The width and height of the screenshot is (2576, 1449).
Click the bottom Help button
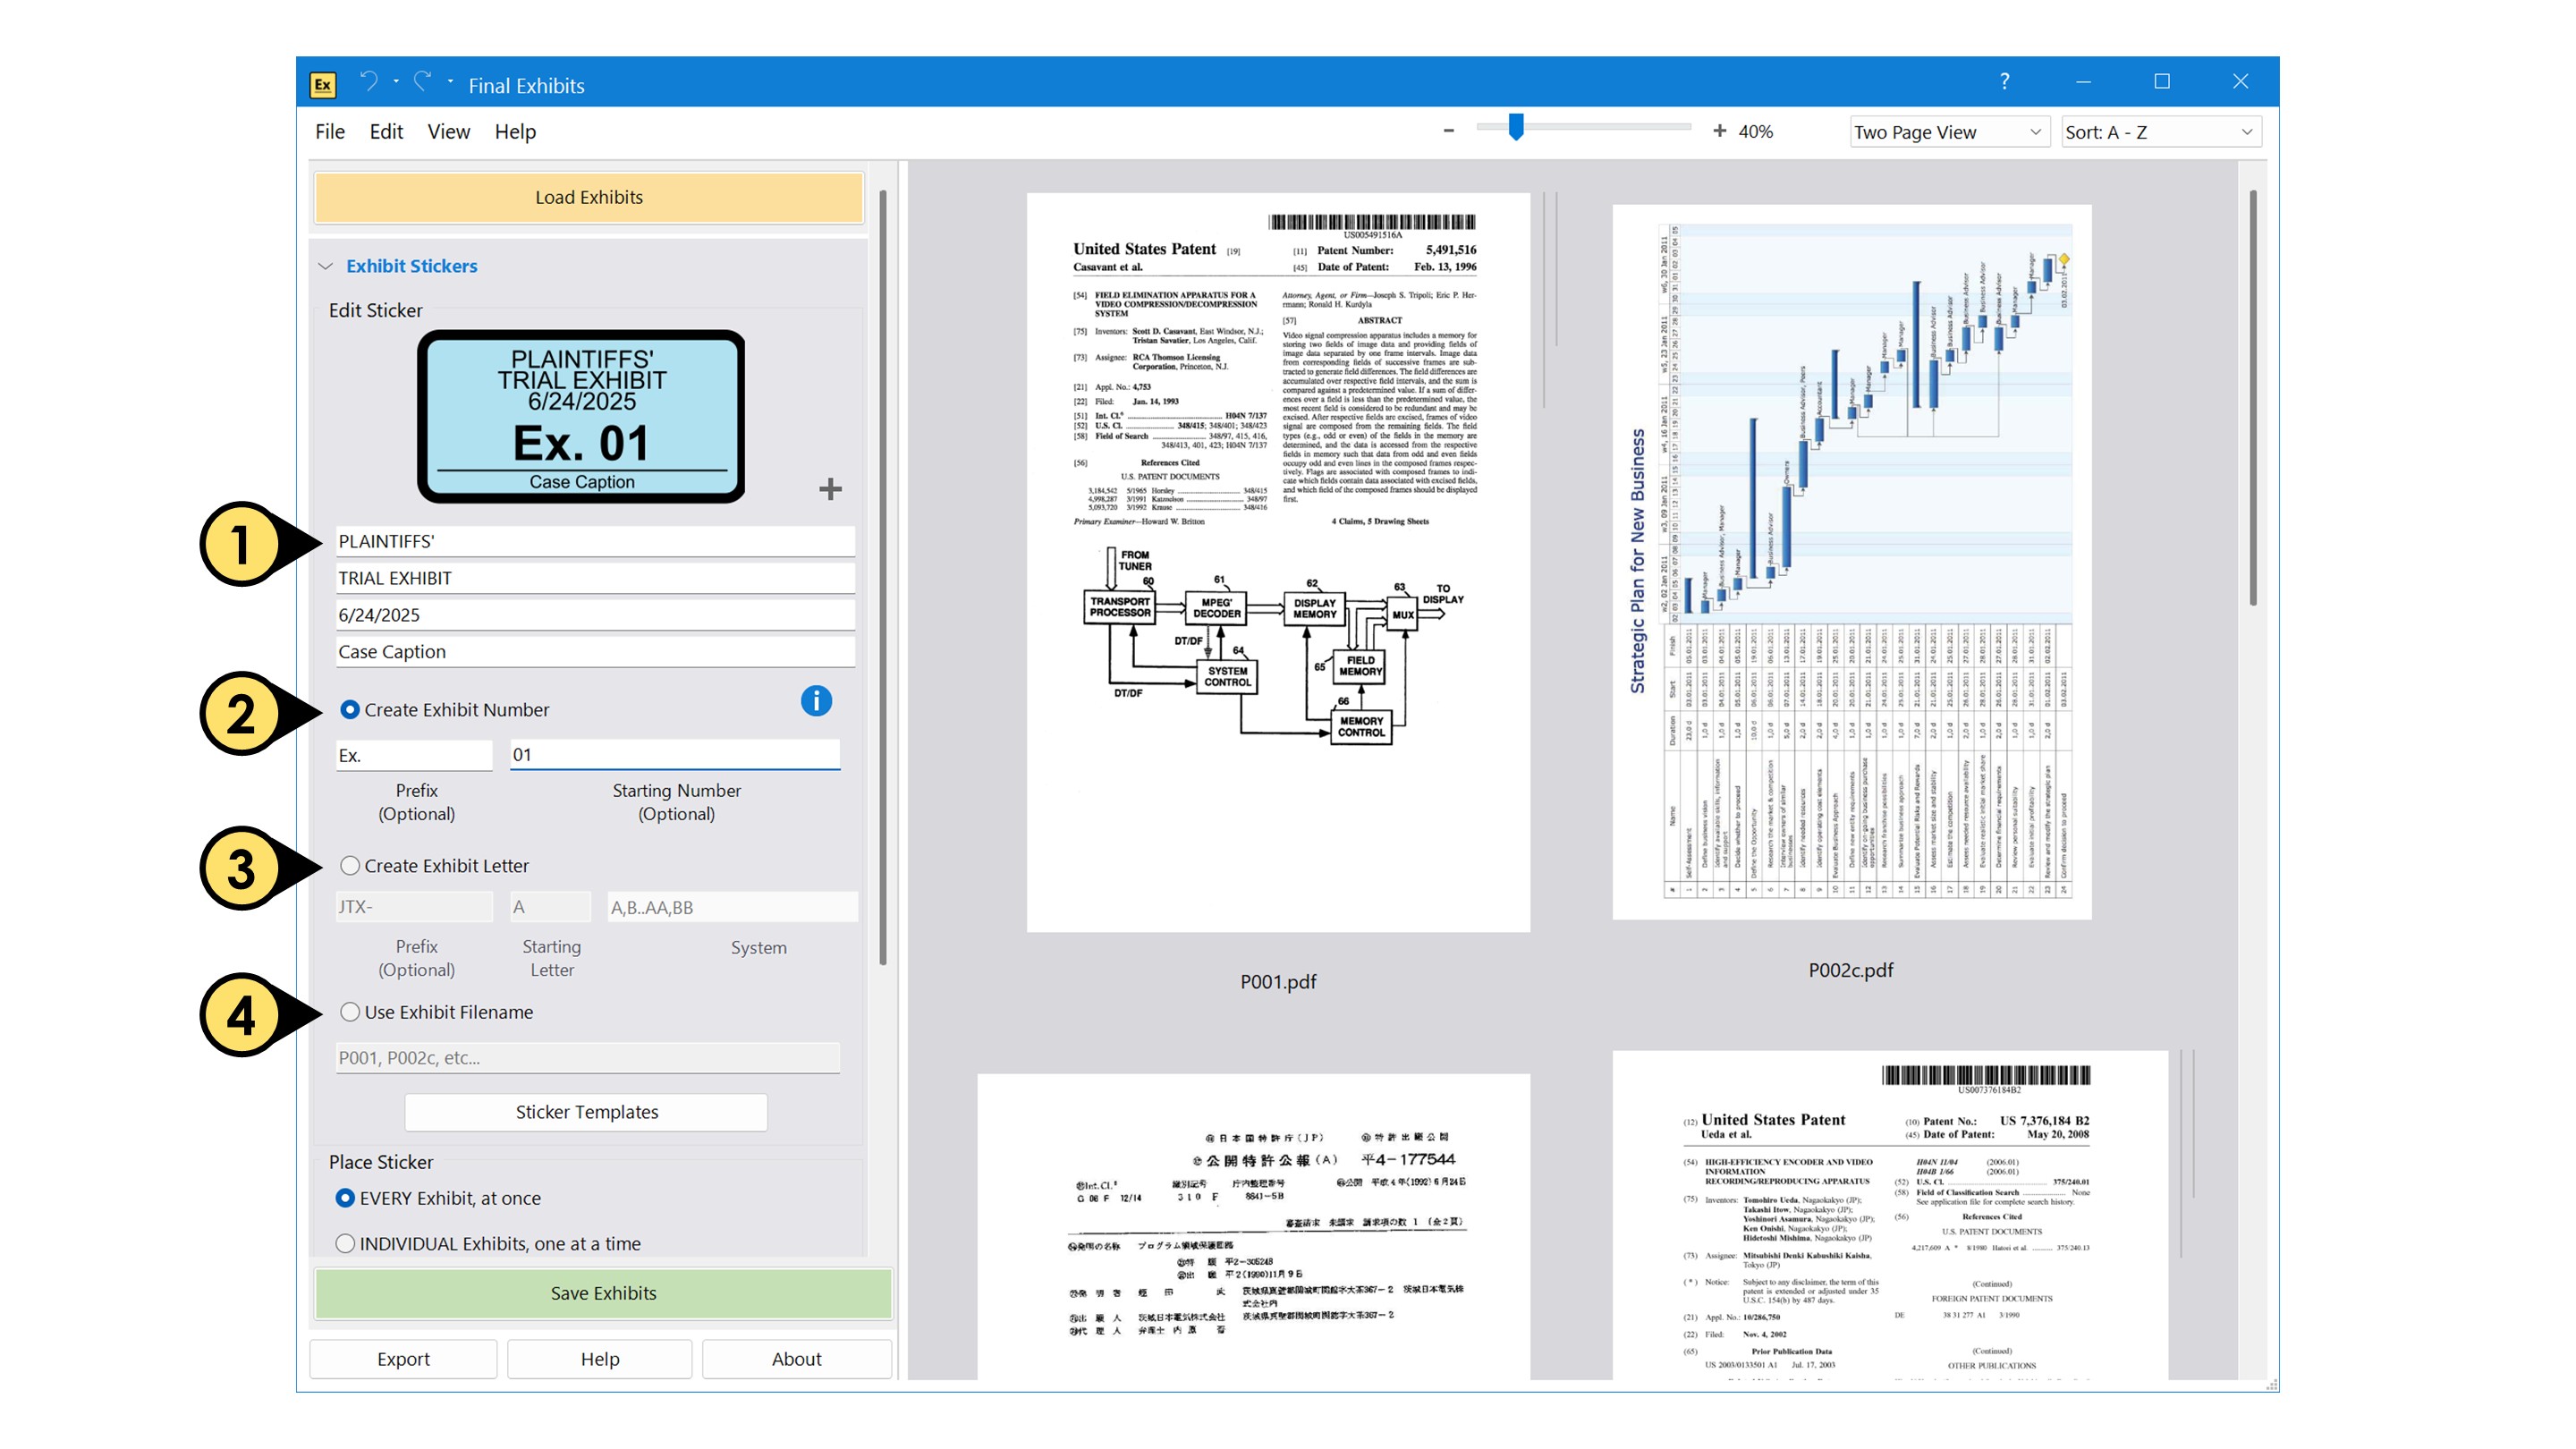coord(600,1358)
